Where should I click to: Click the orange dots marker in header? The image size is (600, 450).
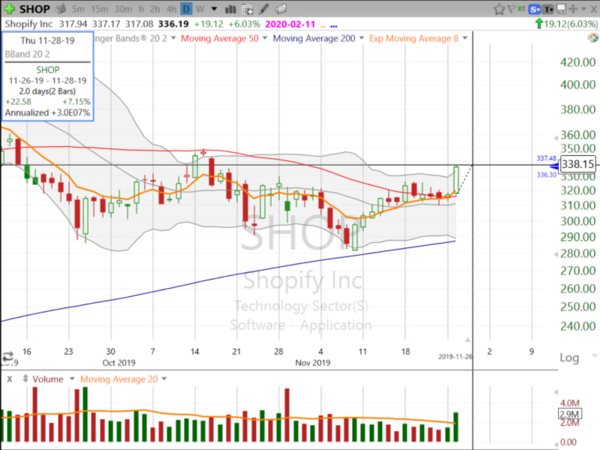click(x=323, y=26)
